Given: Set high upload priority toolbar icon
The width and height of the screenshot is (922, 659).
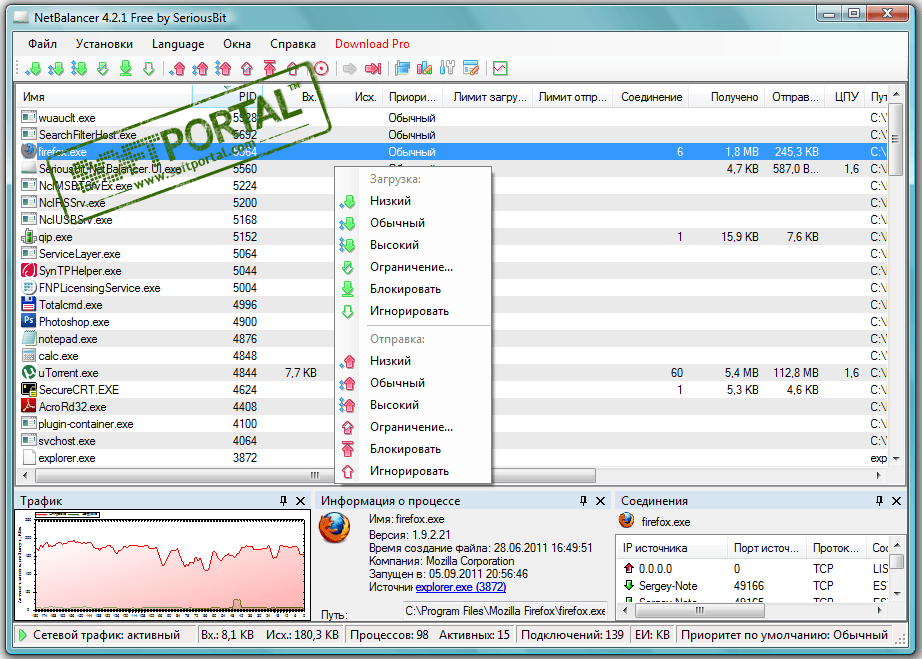Looking at the screenshot, I should (223, 69).
